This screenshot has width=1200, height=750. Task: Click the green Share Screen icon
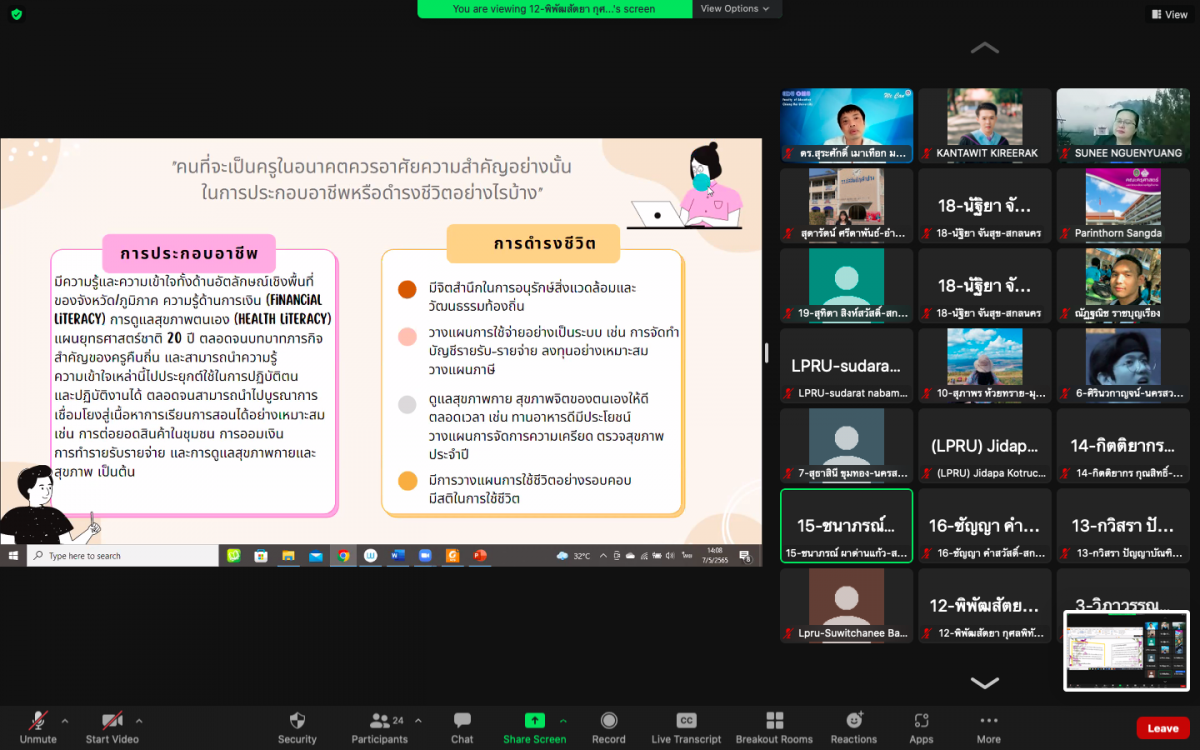[x=535, y=721]
